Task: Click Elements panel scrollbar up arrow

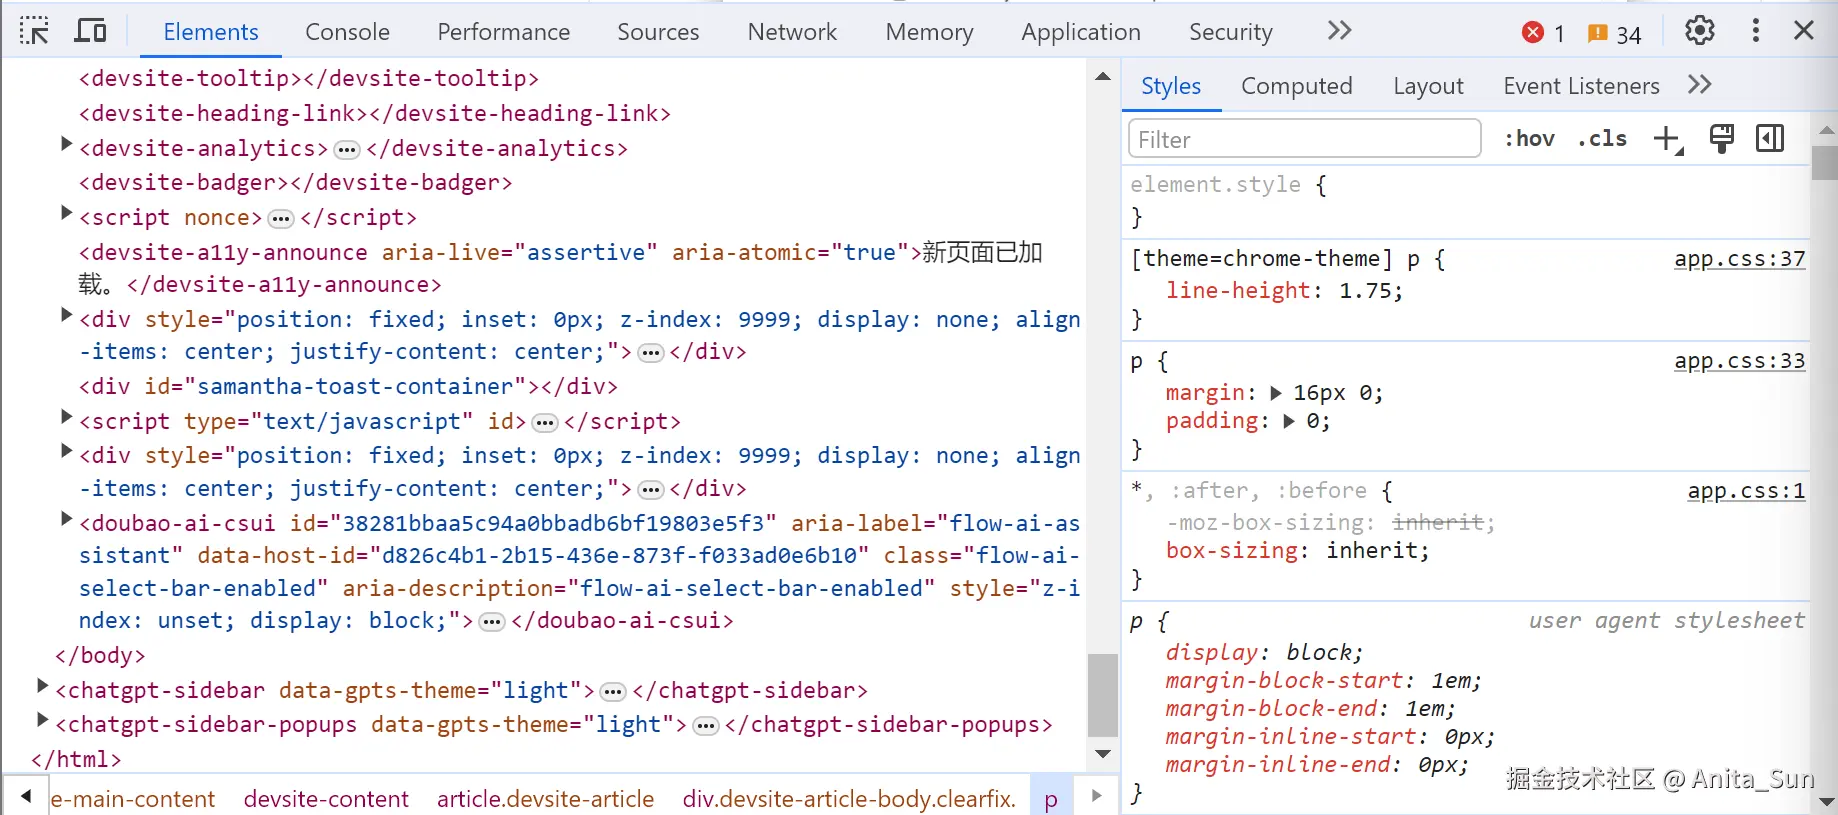Action: coord(1103,77)
